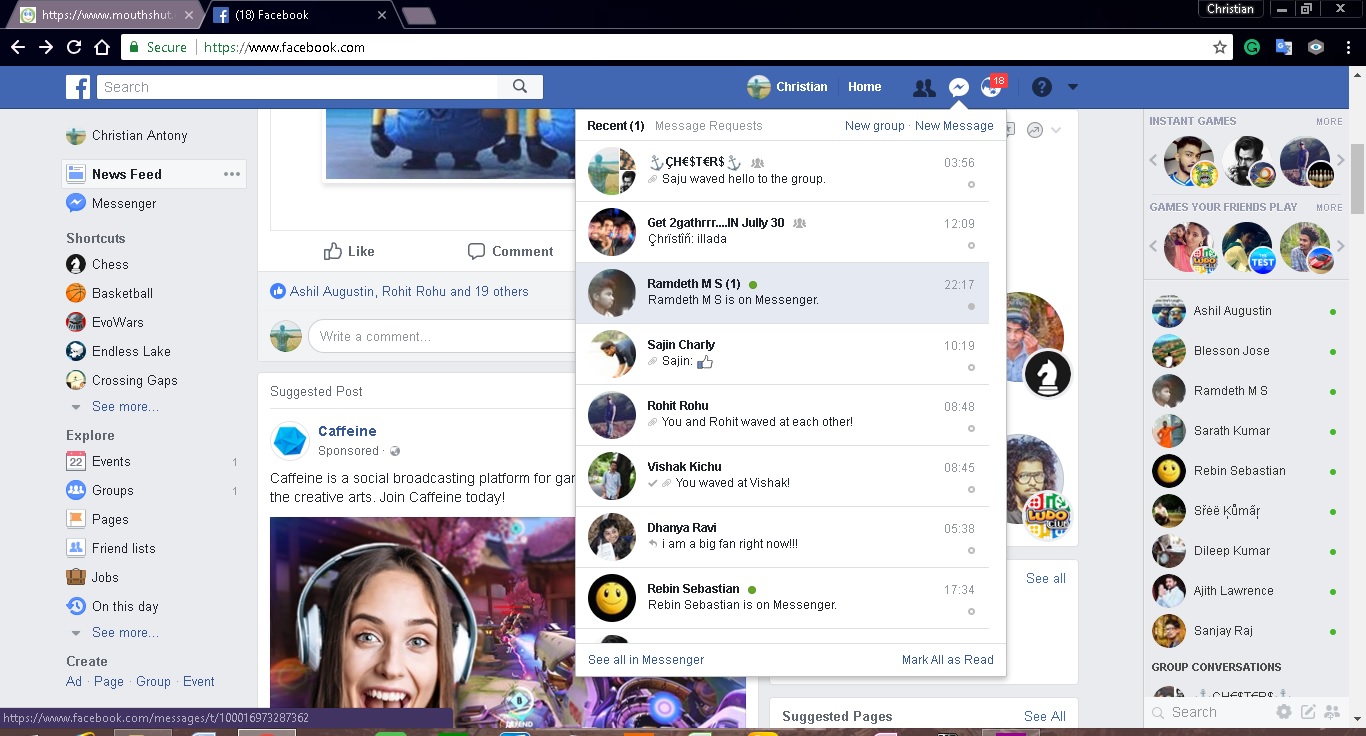Image resolution: width=1366 pixels, height=736 pixels.
Task: Toggle read status circle for Rohit Rohu
Action: click(970, 429)
